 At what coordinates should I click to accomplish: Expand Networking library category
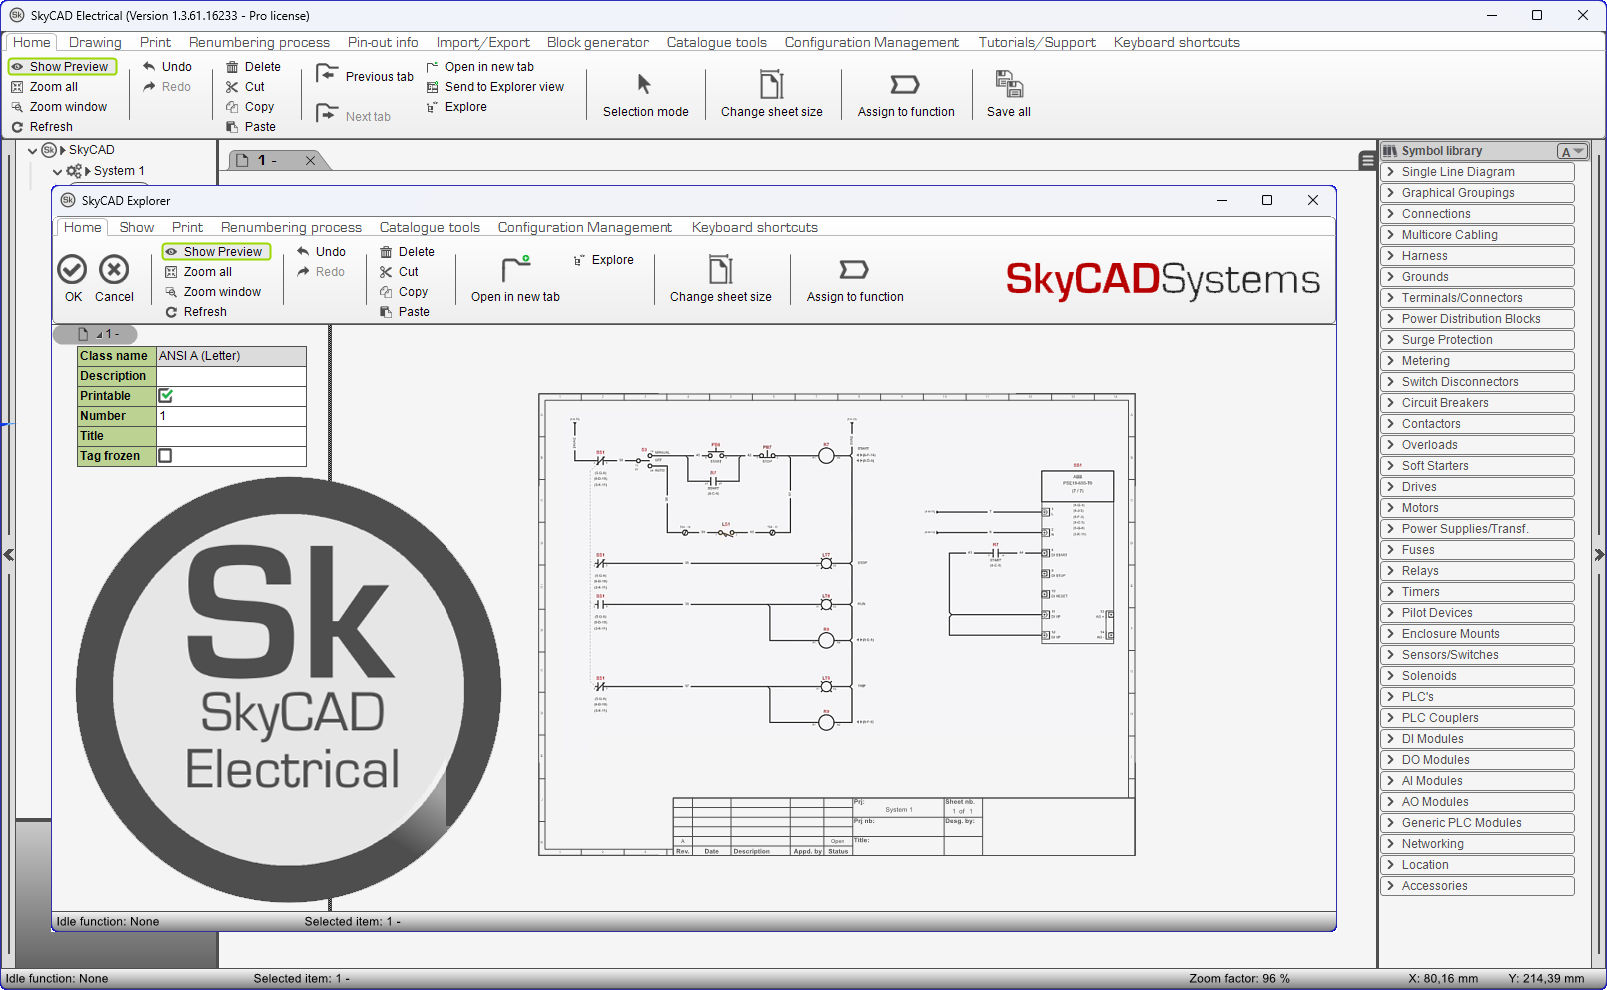click(1391, 844)
